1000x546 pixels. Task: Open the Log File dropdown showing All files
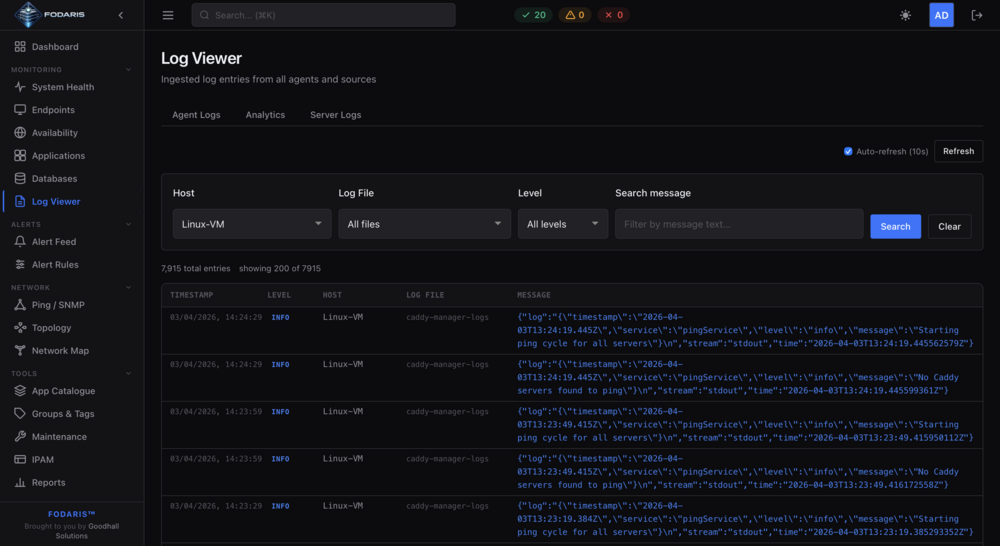[x=424, y=224]
